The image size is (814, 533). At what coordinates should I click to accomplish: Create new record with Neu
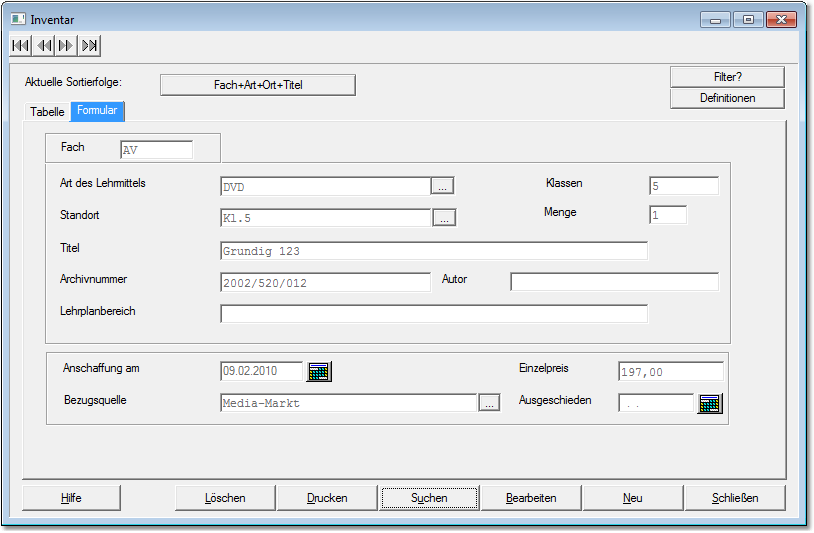pyautogui.click(x=633, y=498)
